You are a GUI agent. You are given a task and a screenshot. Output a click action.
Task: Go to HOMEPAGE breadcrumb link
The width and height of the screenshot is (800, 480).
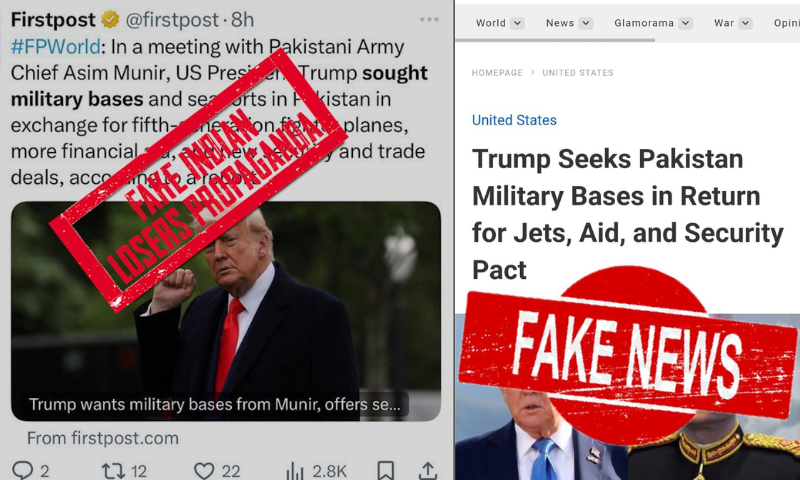497,73
